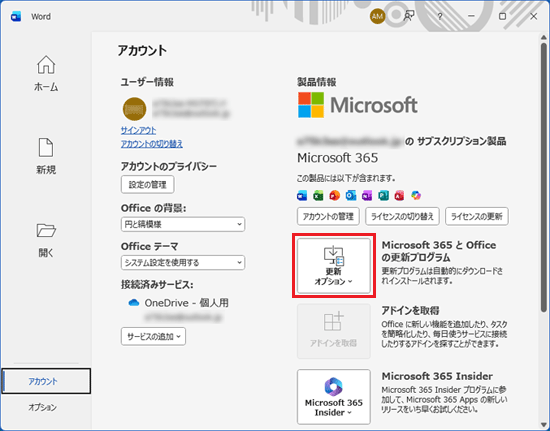Click the Microsoft 365 product name text
This screenshot has height=431, width=550.
[337, 158]
